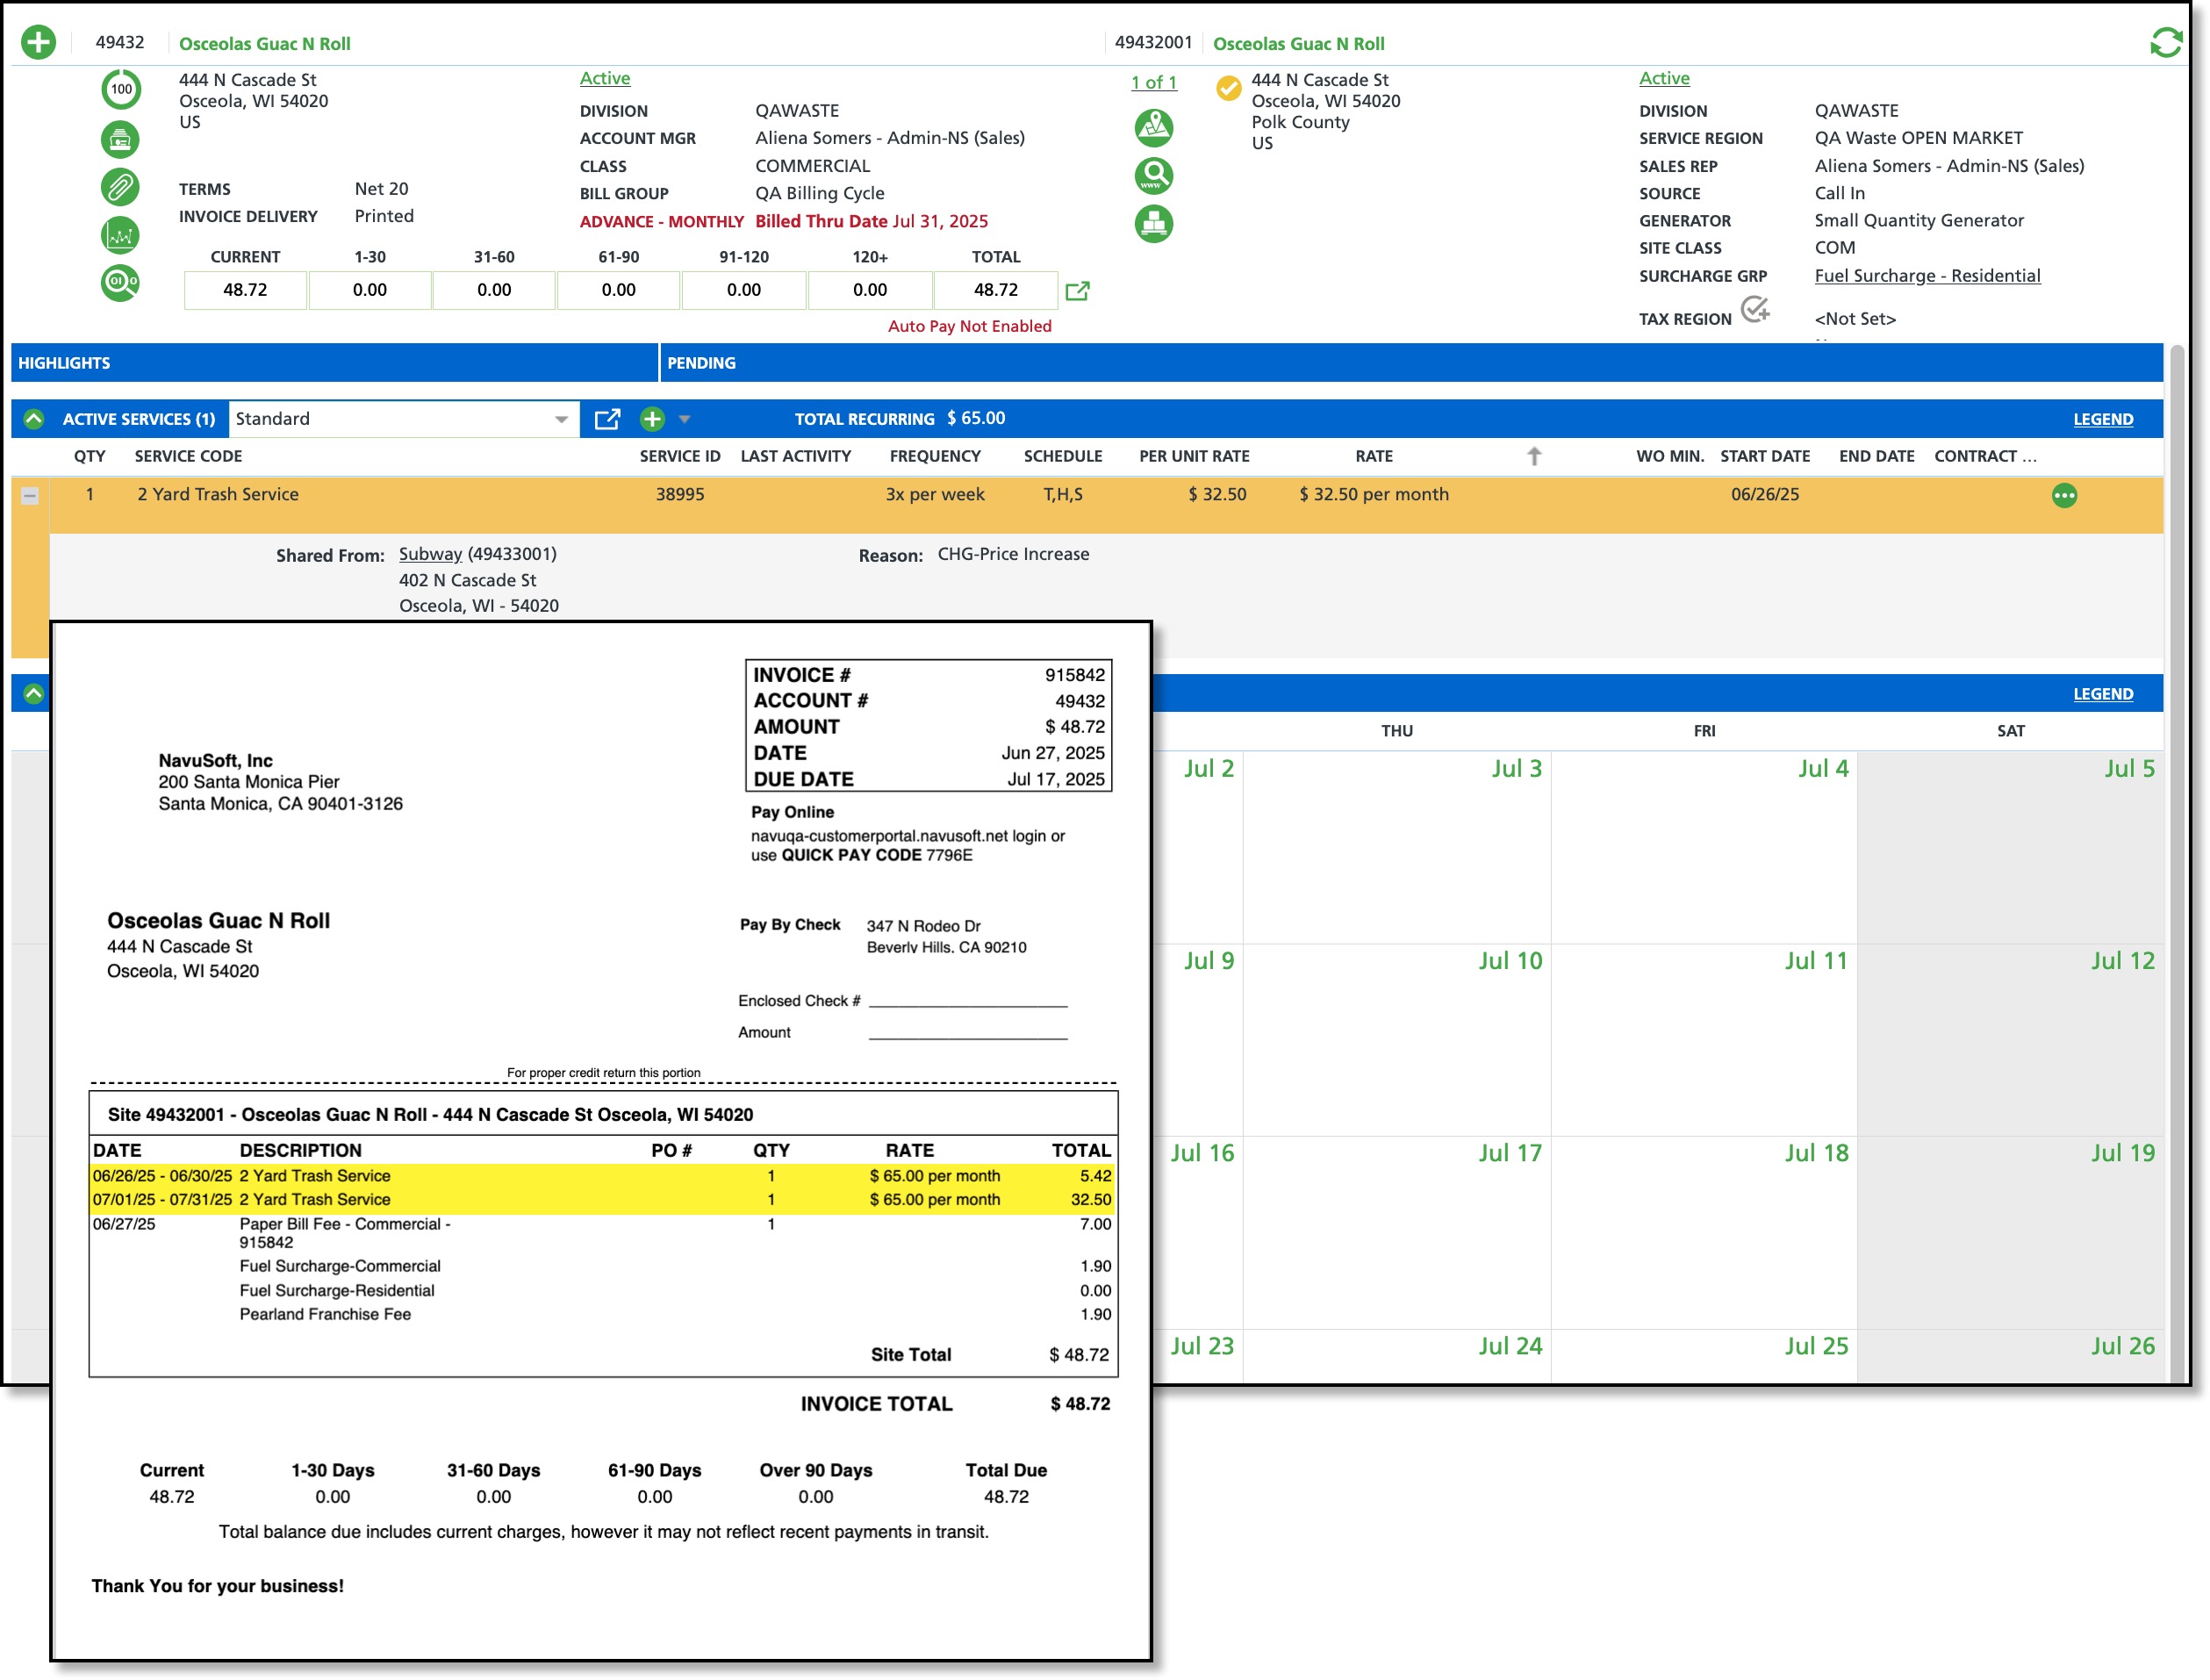Screen dimensions: 2210x1680
Task: Open dropdown arrow next to add service
Action: click(x=684, y=419)
